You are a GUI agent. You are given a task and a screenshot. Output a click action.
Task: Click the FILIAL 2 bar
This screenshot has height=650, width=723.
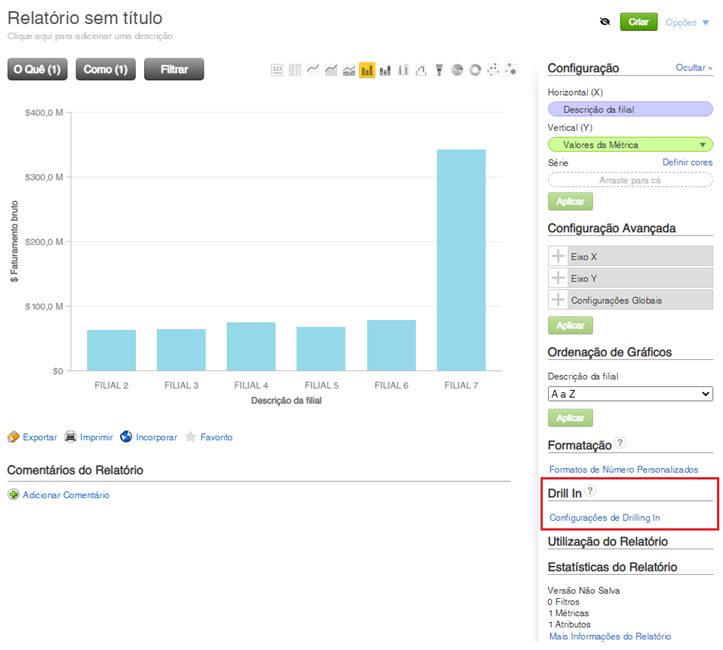click(x=111, y=350)
